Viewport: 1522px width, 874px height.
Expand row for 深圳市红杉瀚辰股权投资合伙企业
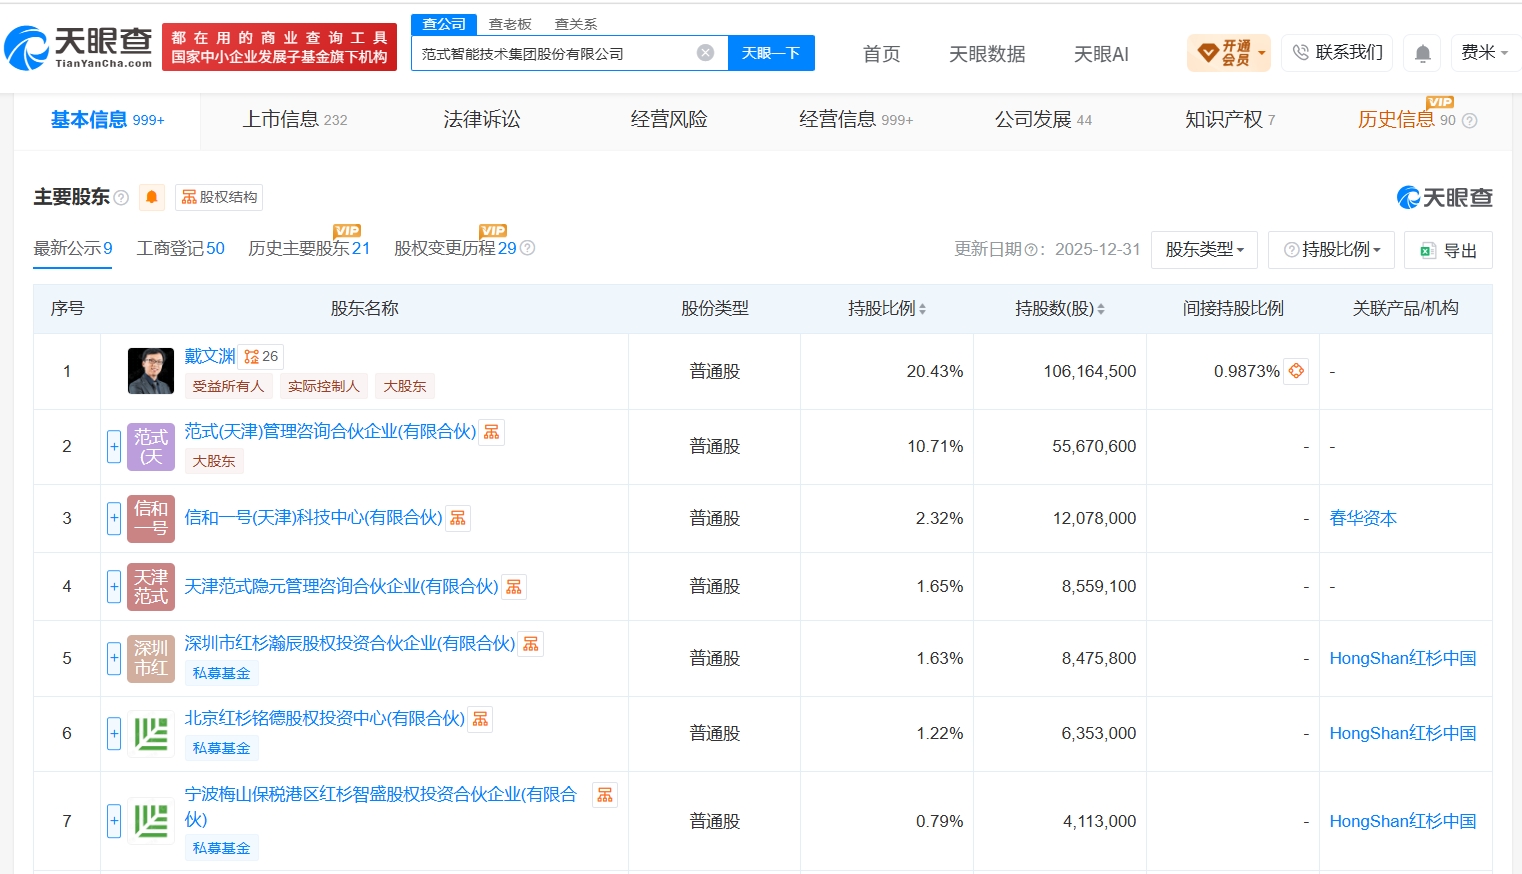coord(114,658)
